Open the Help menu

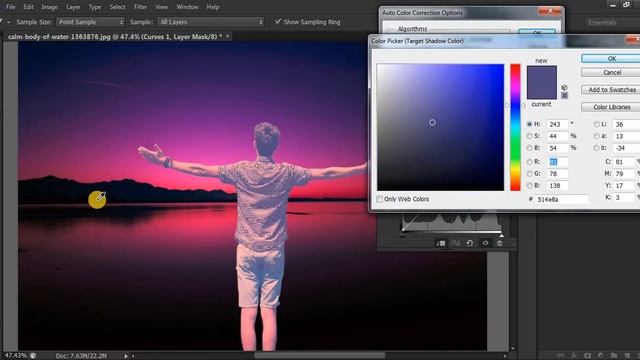pyautogui.click(x=213, y=7)
